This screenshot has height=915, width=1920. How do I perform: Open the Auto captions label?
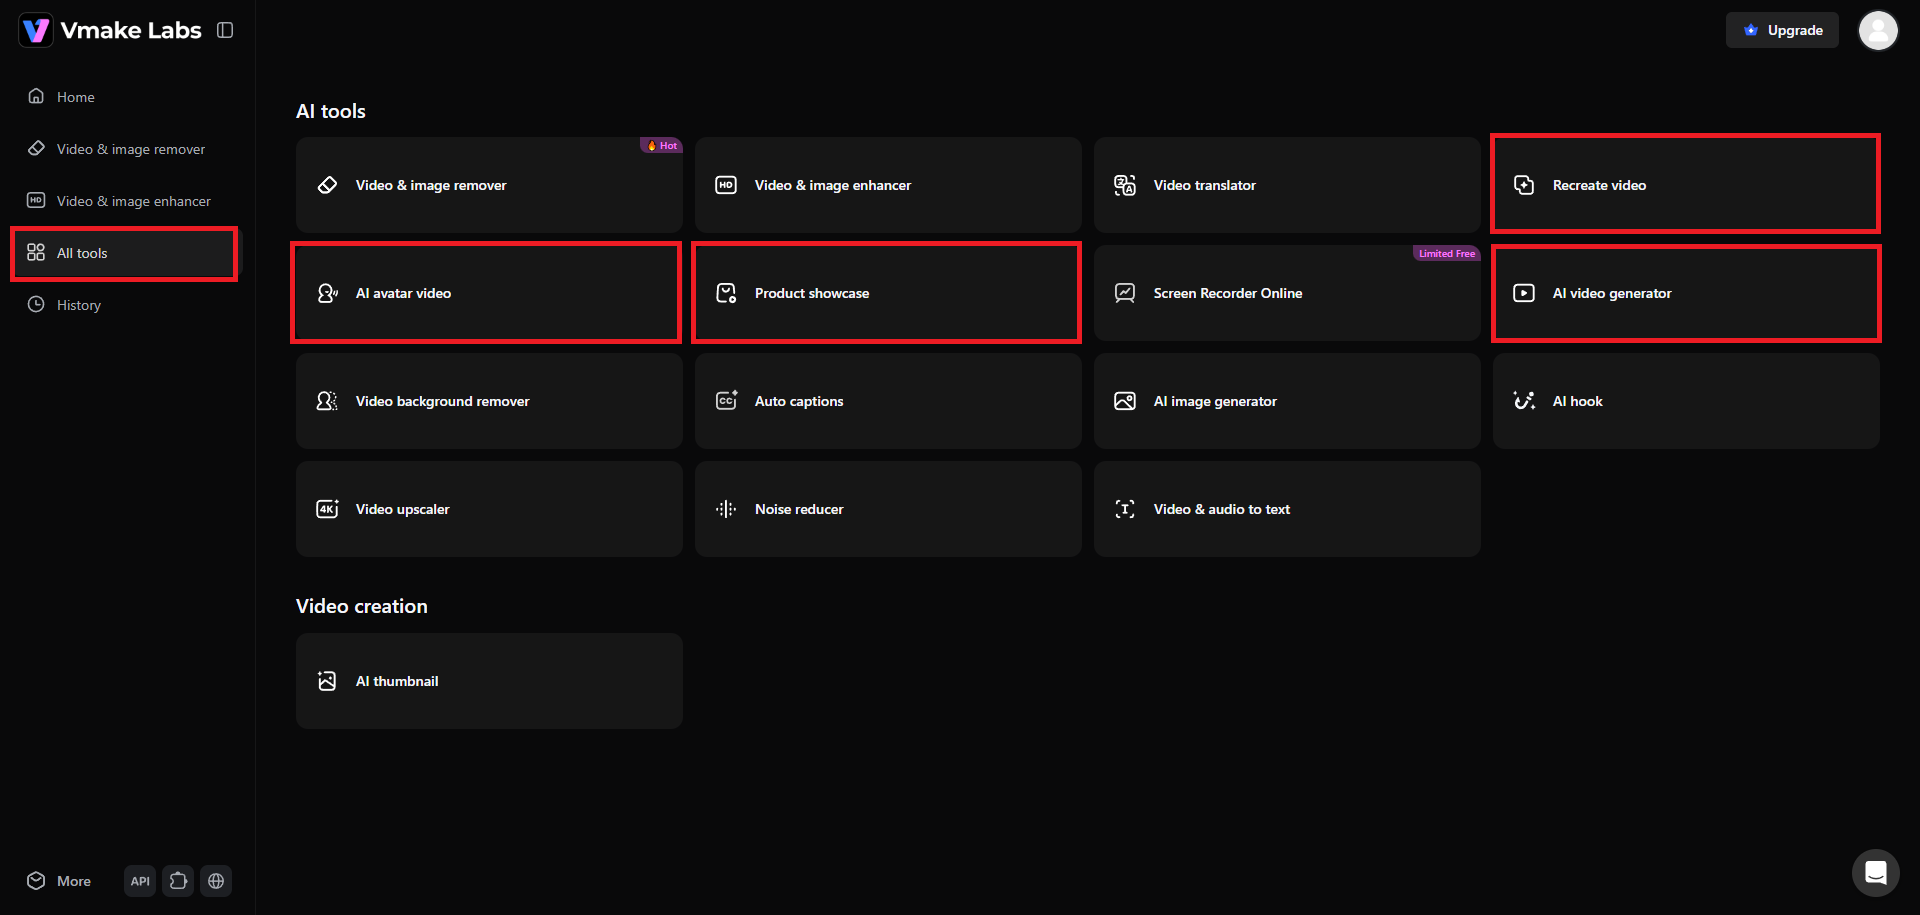click(799, 401)
